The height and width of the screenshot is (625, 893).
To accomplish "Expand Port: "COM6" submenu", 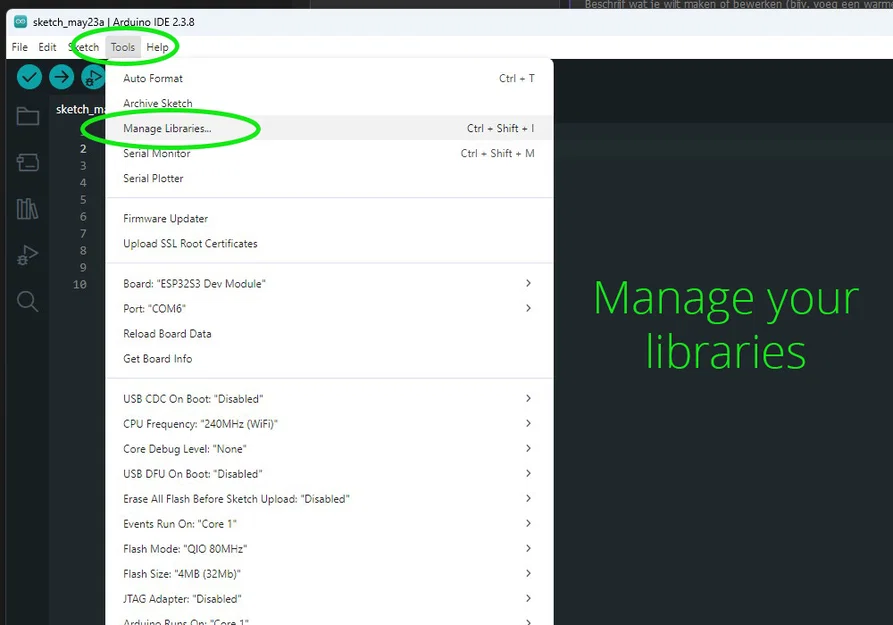I will point(329,309).
